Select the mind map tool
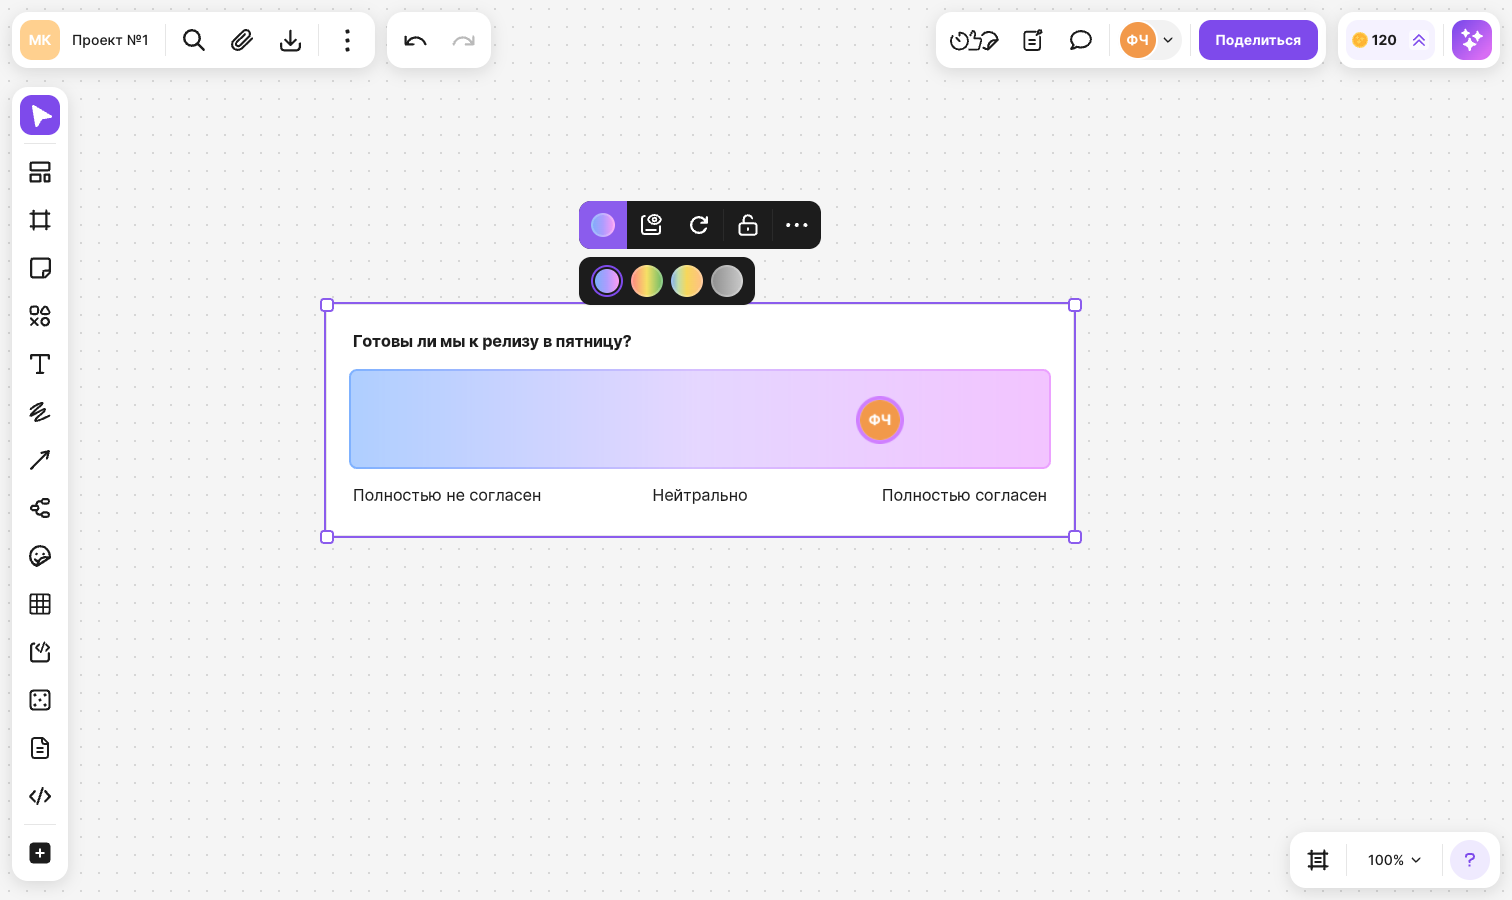 (40, 508)
